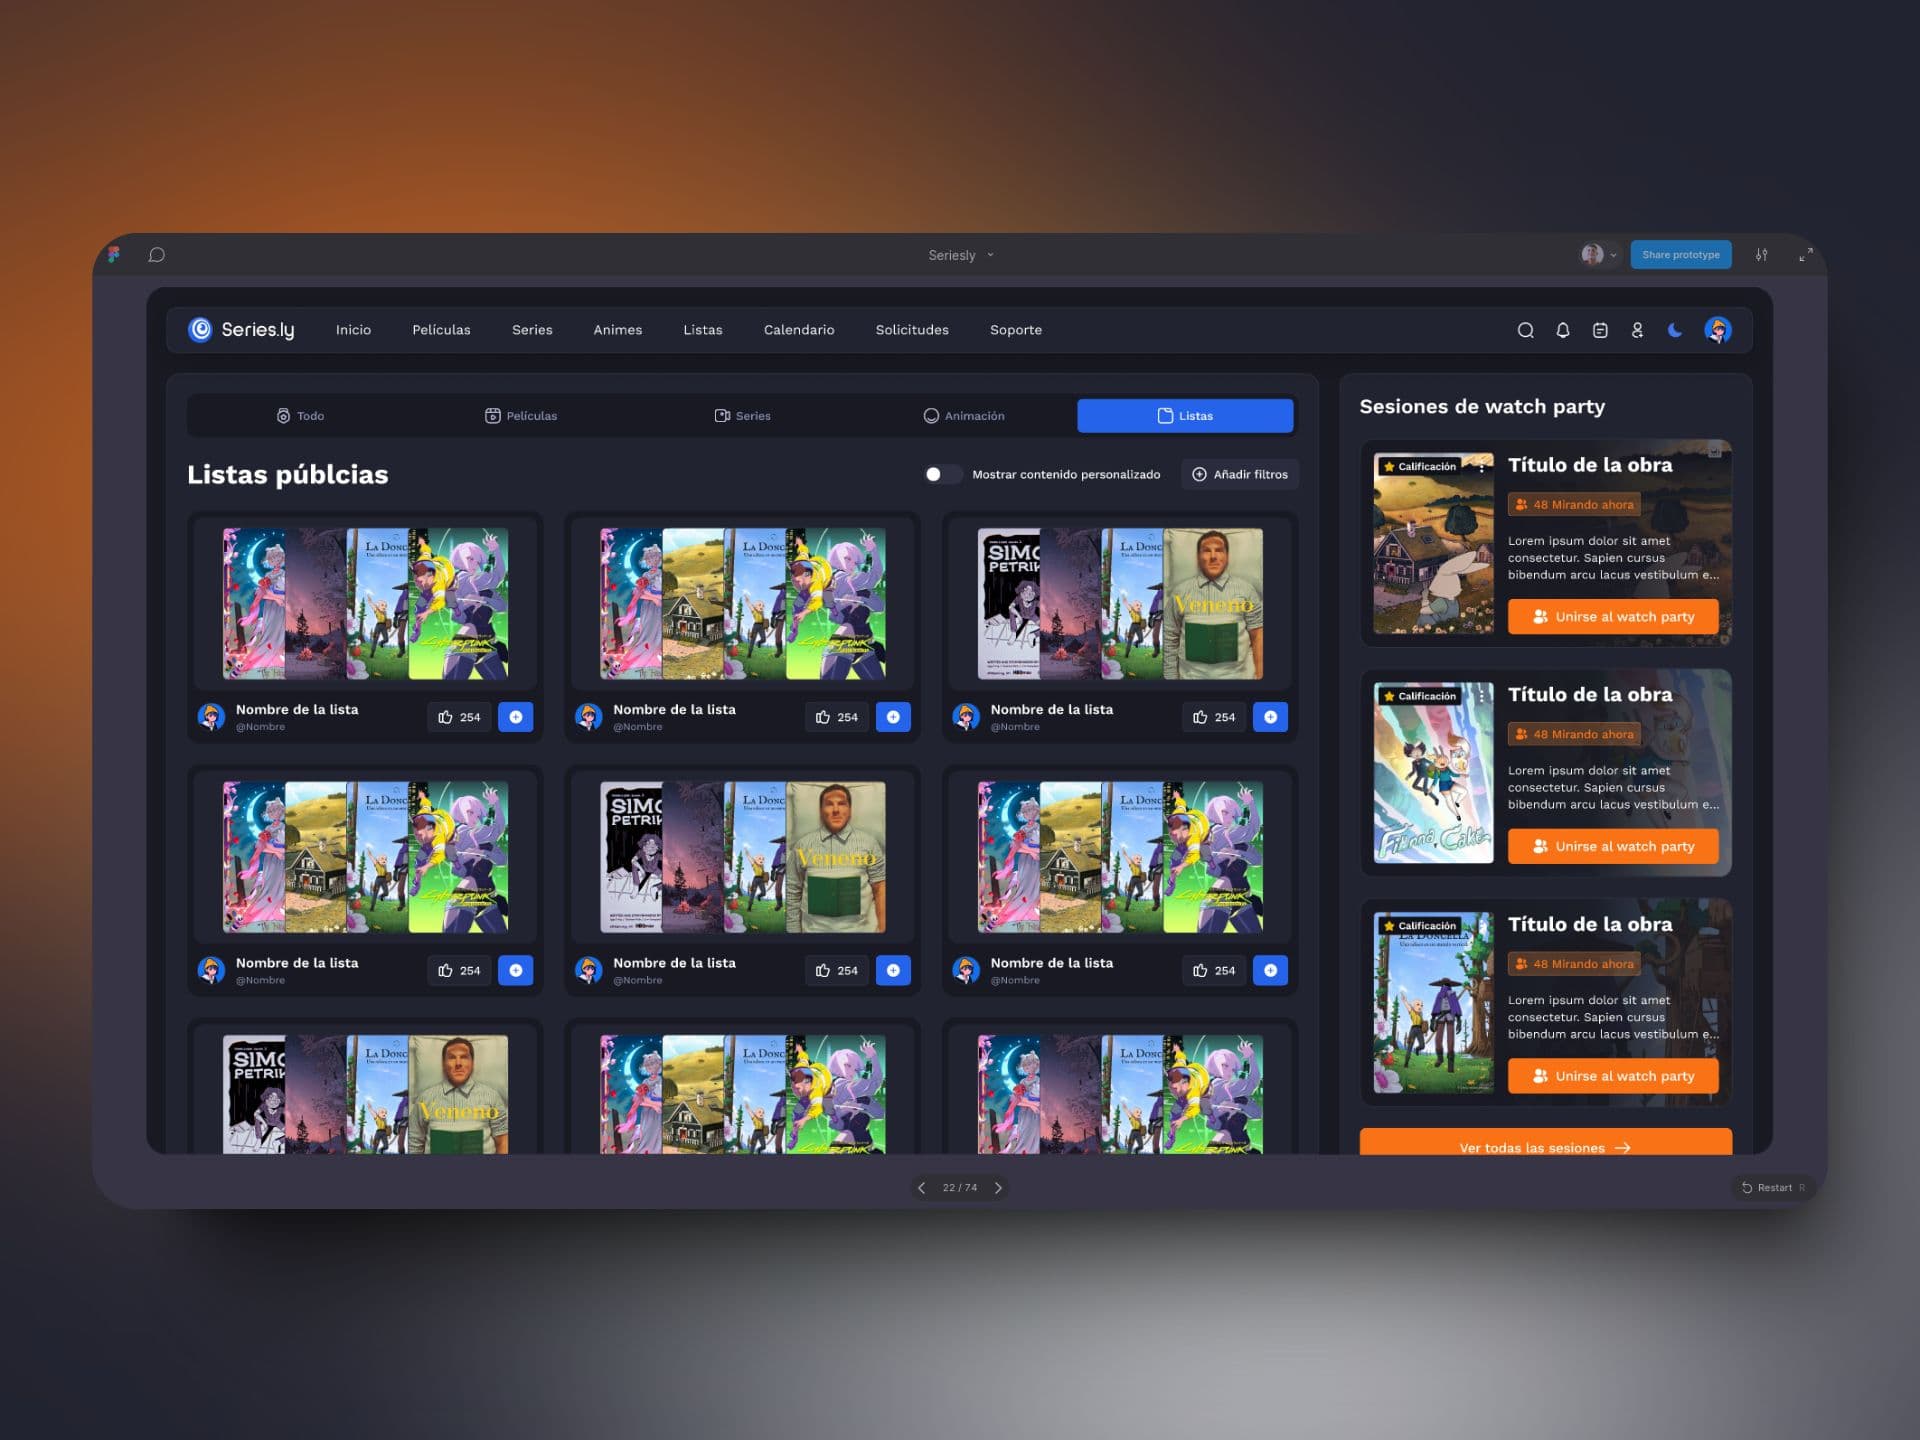Image resolution: width=1920 pixels, height=1440 pixels.
Task: Open the calendar icon in navbar
Action: click(x=1600, y=330)
